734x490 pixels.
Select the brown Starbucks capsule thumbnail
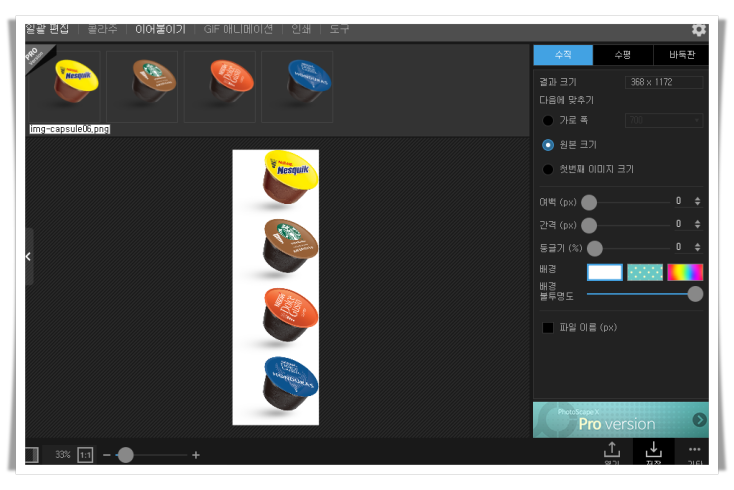[x=142, y=86]
